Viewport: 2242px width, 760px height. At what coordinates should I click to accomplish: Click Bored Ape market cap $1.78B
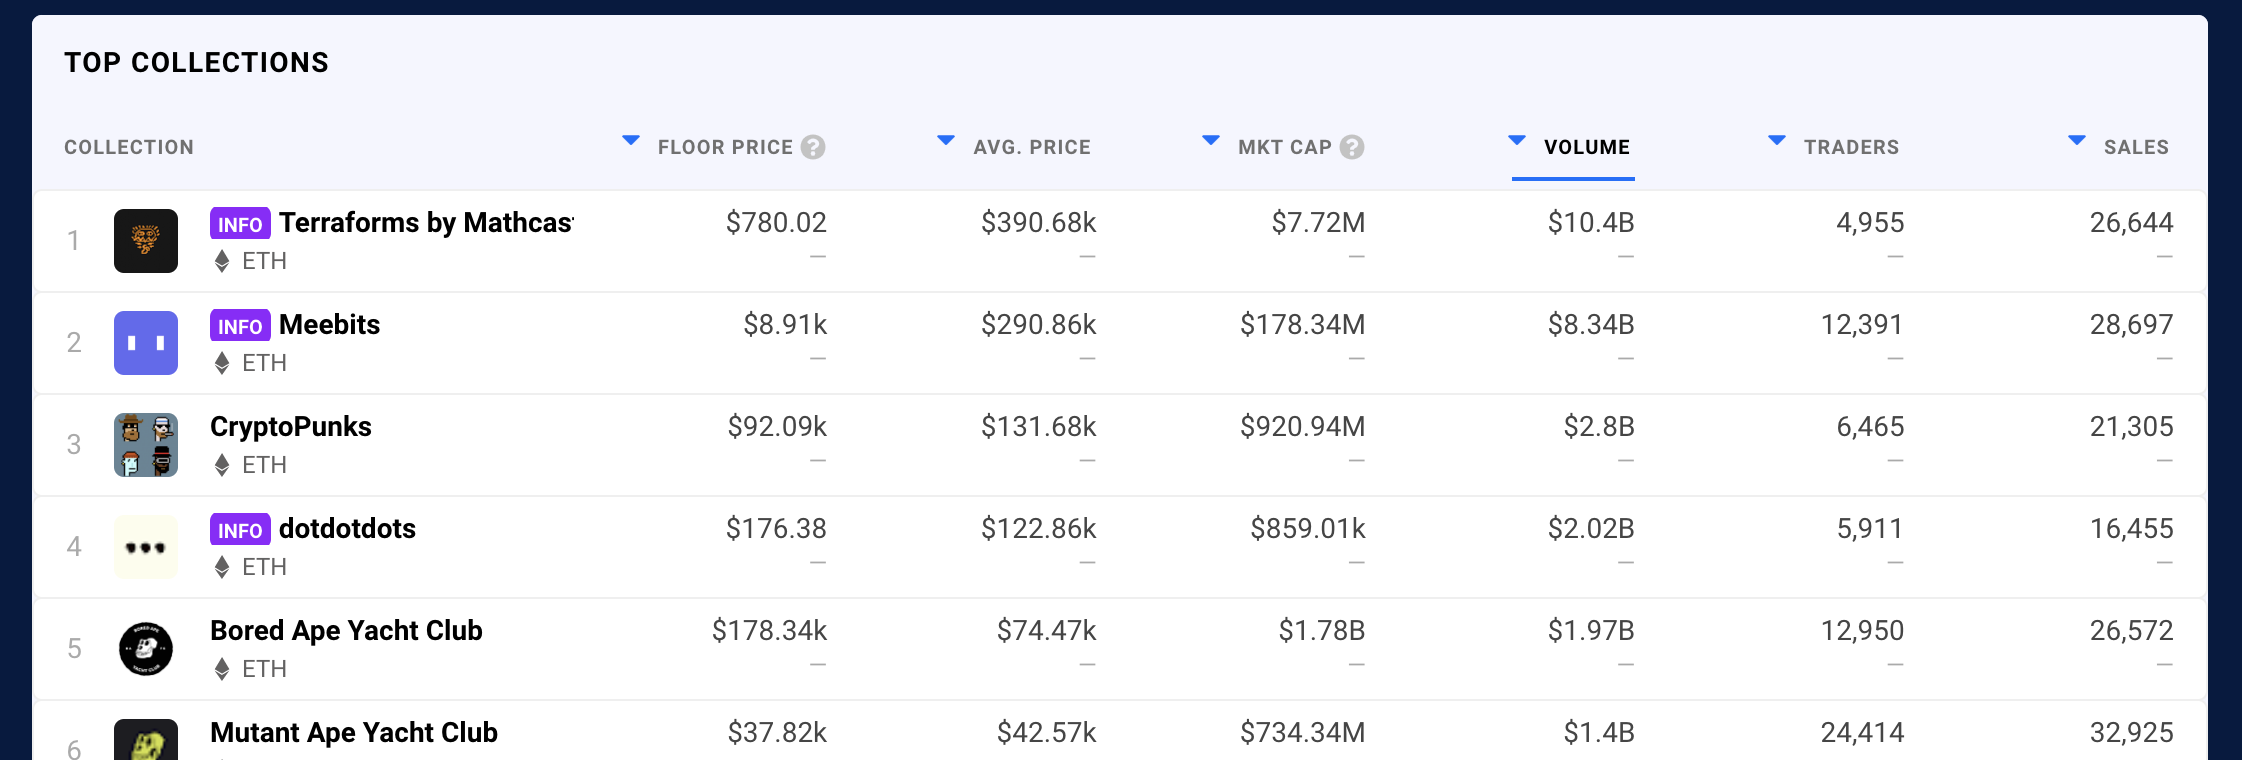1321,631
